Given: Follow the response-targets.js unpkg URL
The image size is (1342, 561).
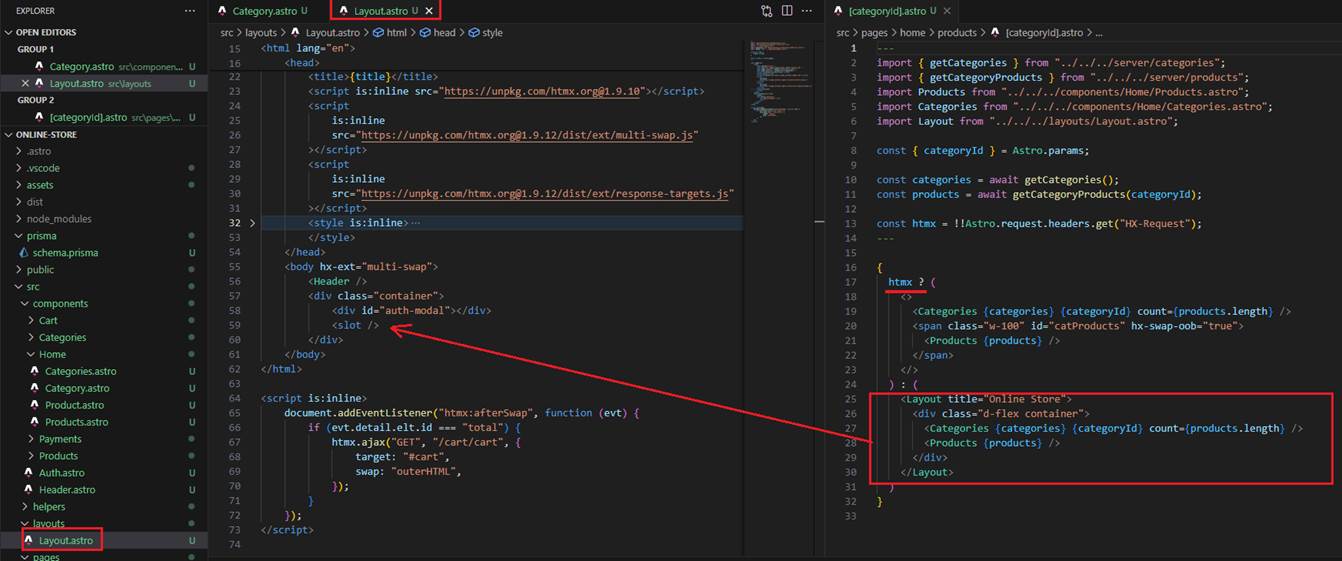Looking at the screenshot, I should point(546,193).
